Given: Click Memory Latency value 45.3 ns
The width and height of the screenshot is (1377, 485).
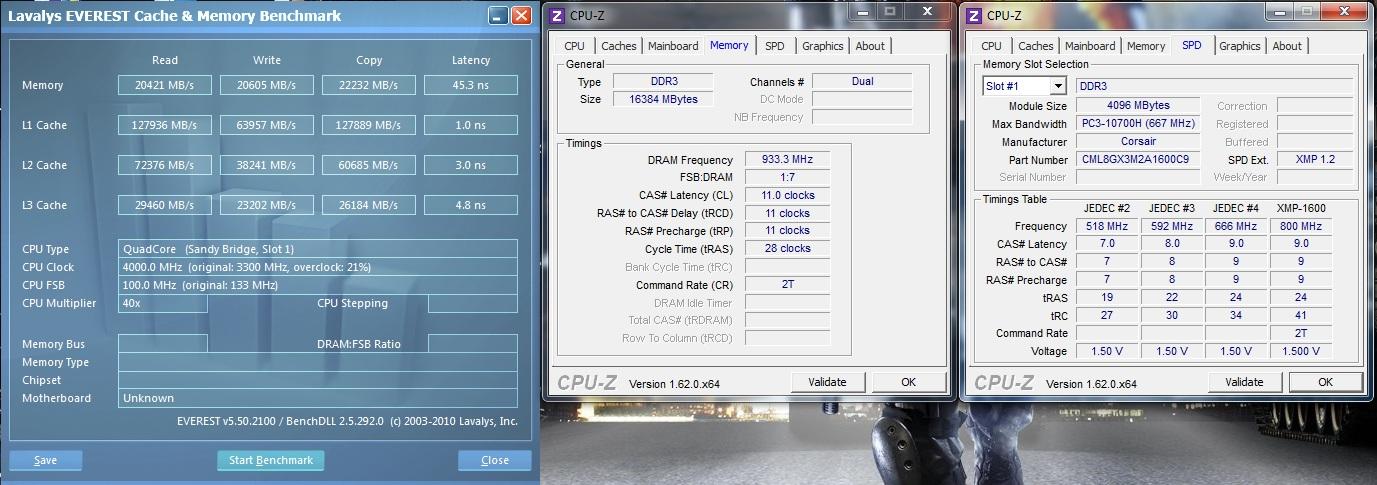Looking at the screenshot, I should tap(471, 85).
